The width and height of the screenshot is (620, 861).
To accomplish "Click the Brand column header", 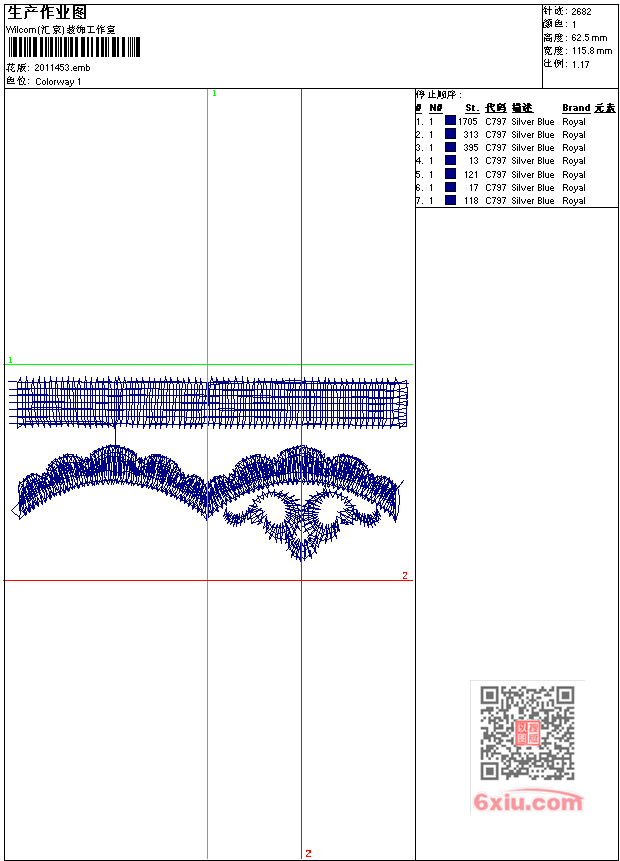I will pos(576,108).
